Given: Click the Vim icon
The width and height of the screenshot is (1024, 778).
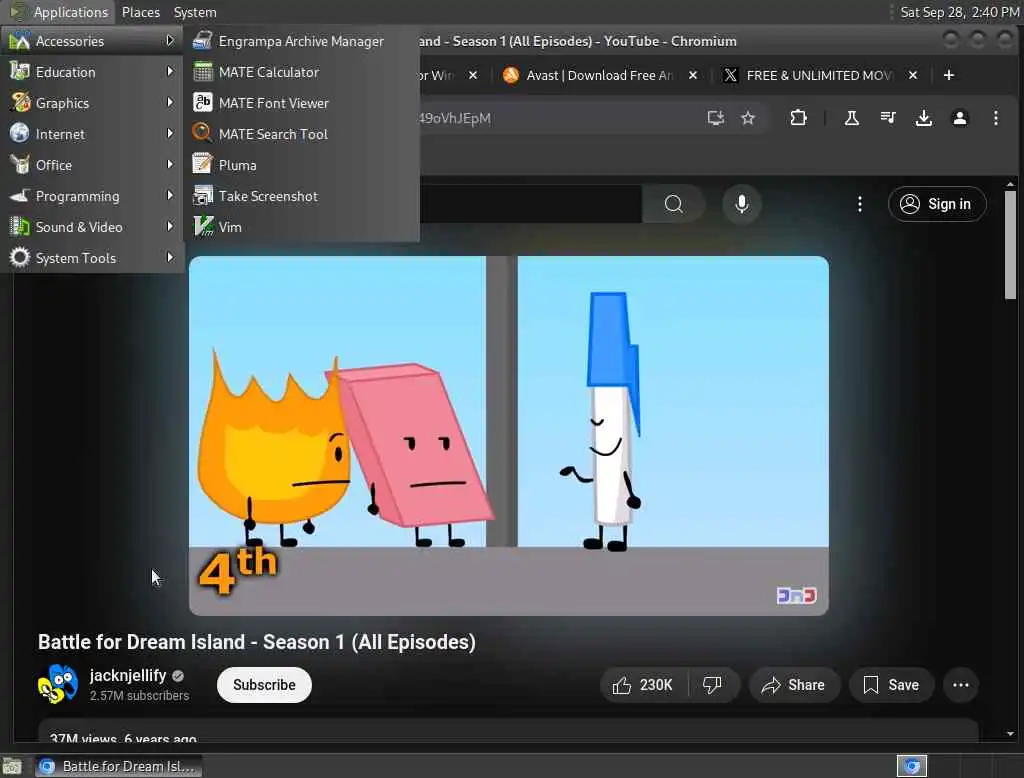Looking at the screenshot, I should click(x=202, y=226).
